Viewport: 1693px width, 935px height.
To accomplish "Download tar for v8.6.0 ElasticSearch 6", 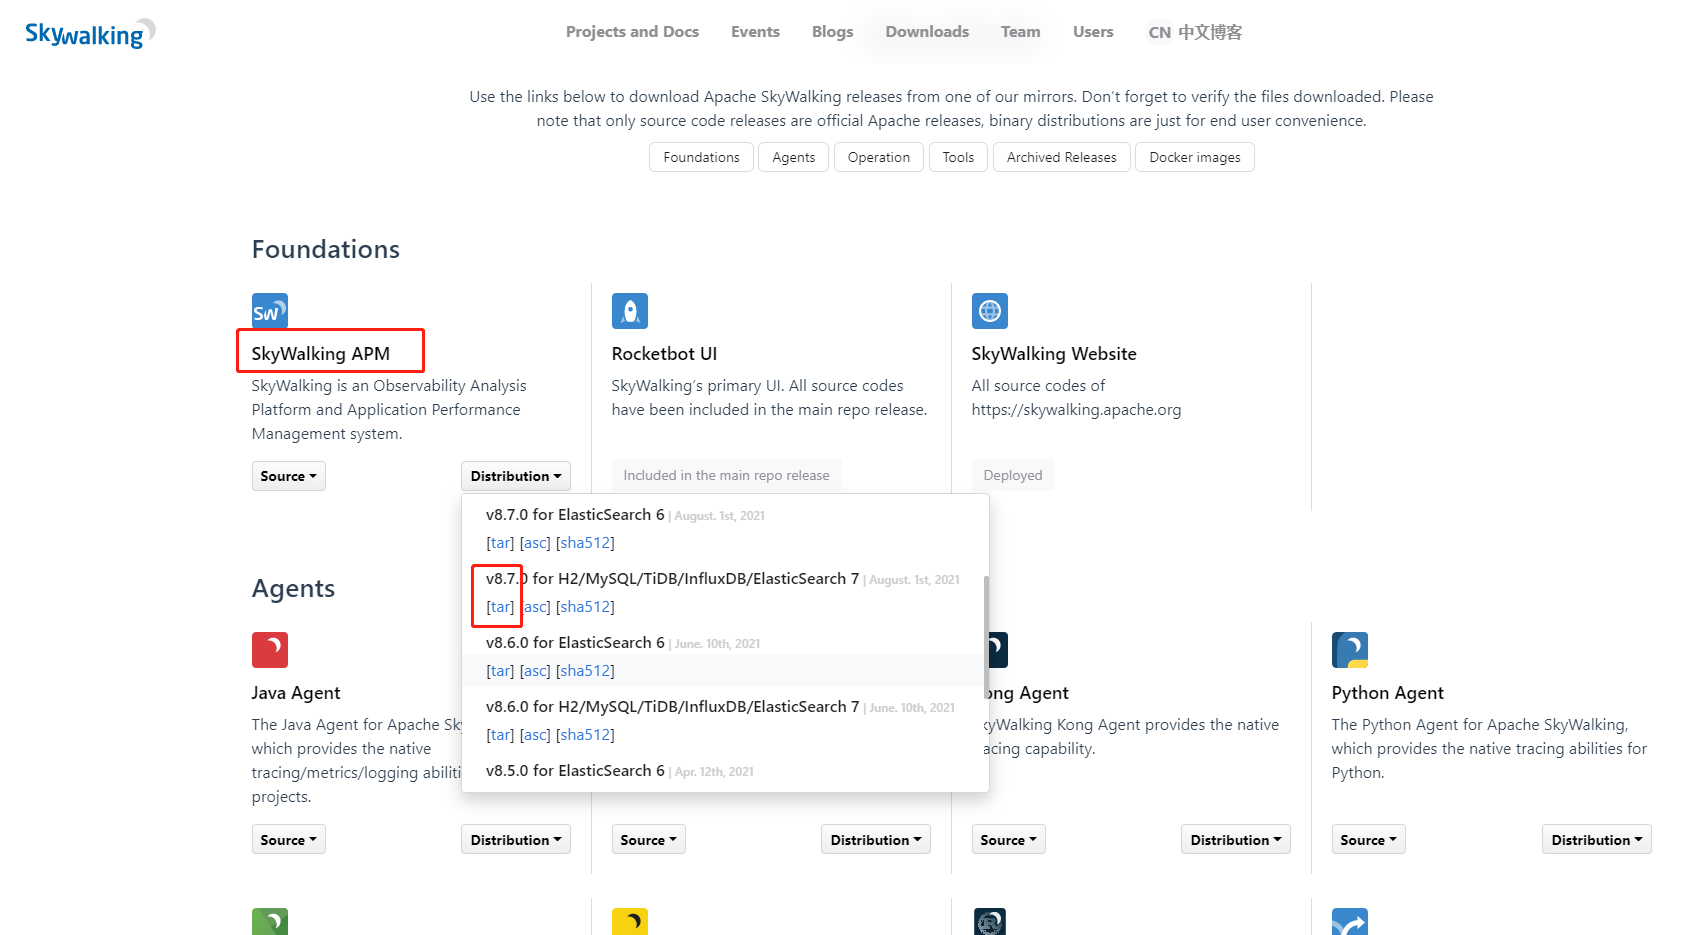I will click(500, 671).
